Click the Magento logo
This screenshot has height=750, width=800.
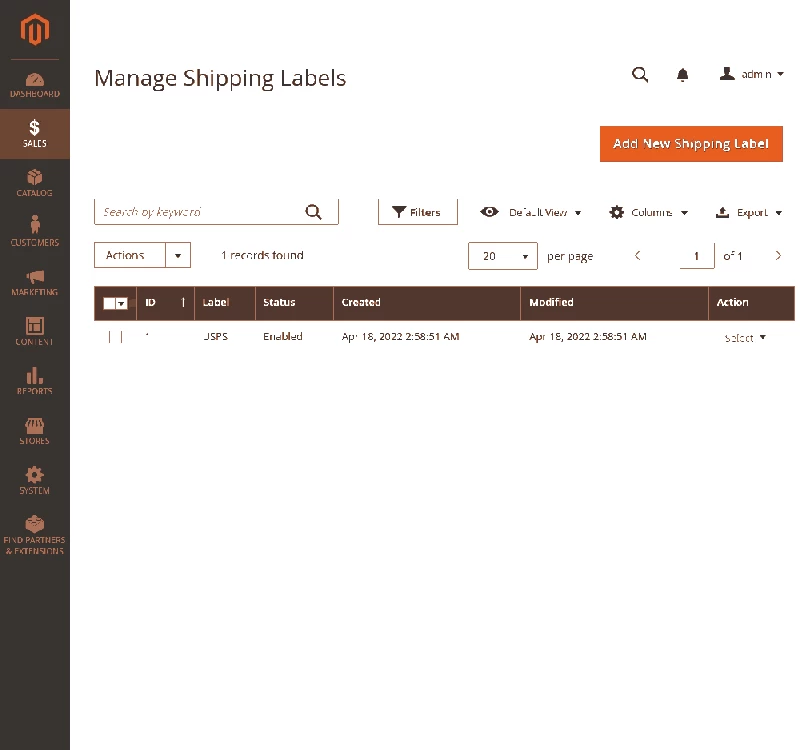click(35, 30)
